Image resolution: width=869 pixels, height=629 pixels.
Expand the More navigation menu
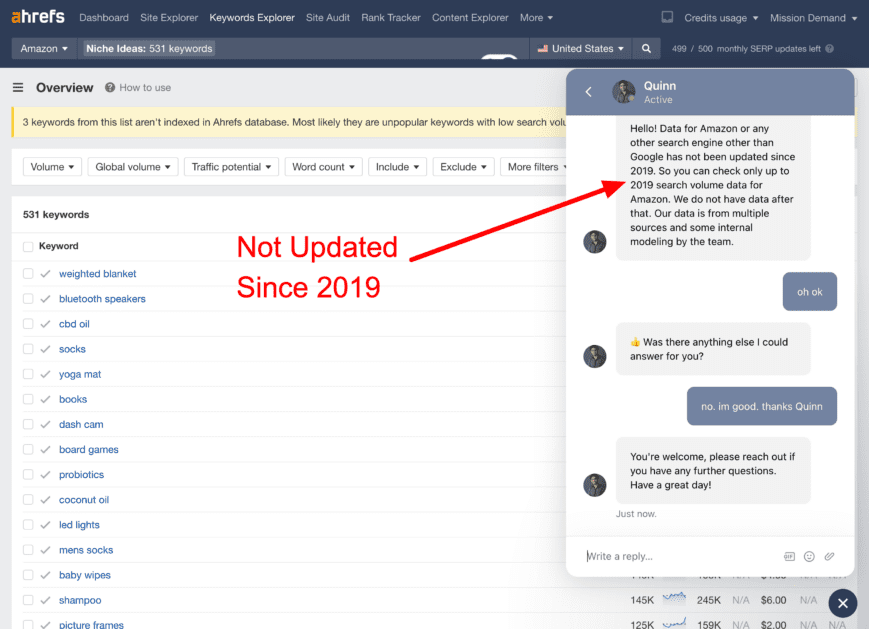536,18
